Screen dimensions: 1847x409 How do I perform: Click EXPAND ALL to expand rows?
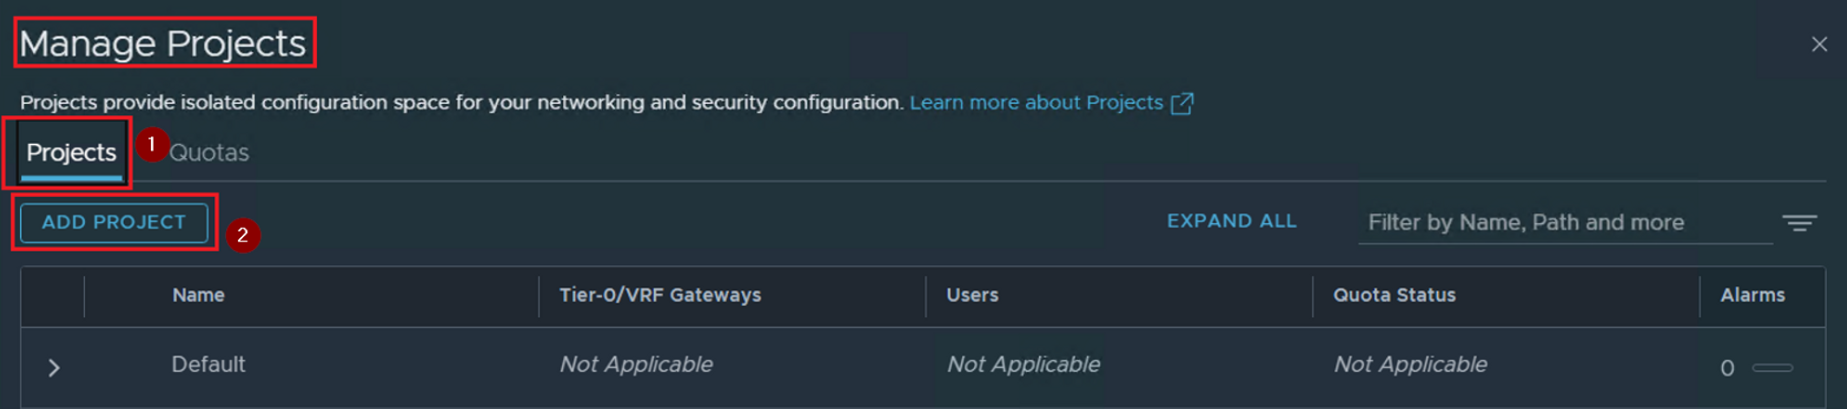pos(1231,222)
